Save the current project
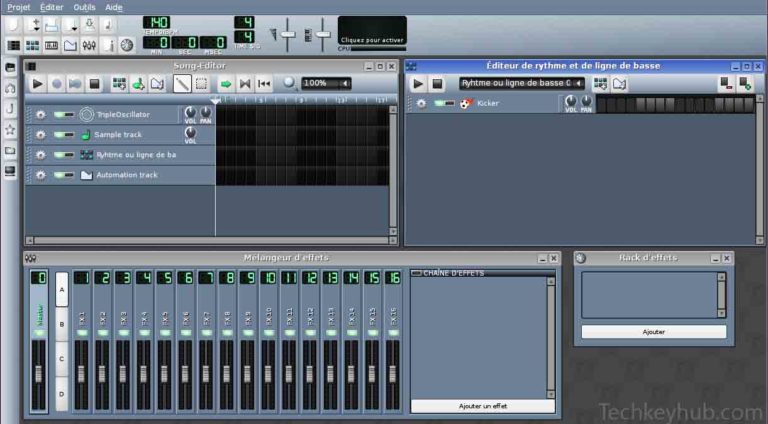This screenshot has width=768, height=424. (89, 25)
